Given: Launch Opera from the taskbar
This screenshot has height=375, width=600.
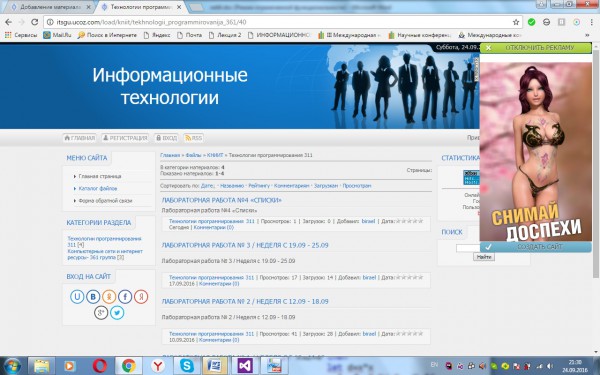Looking at the screenshot, I should 99,366.
